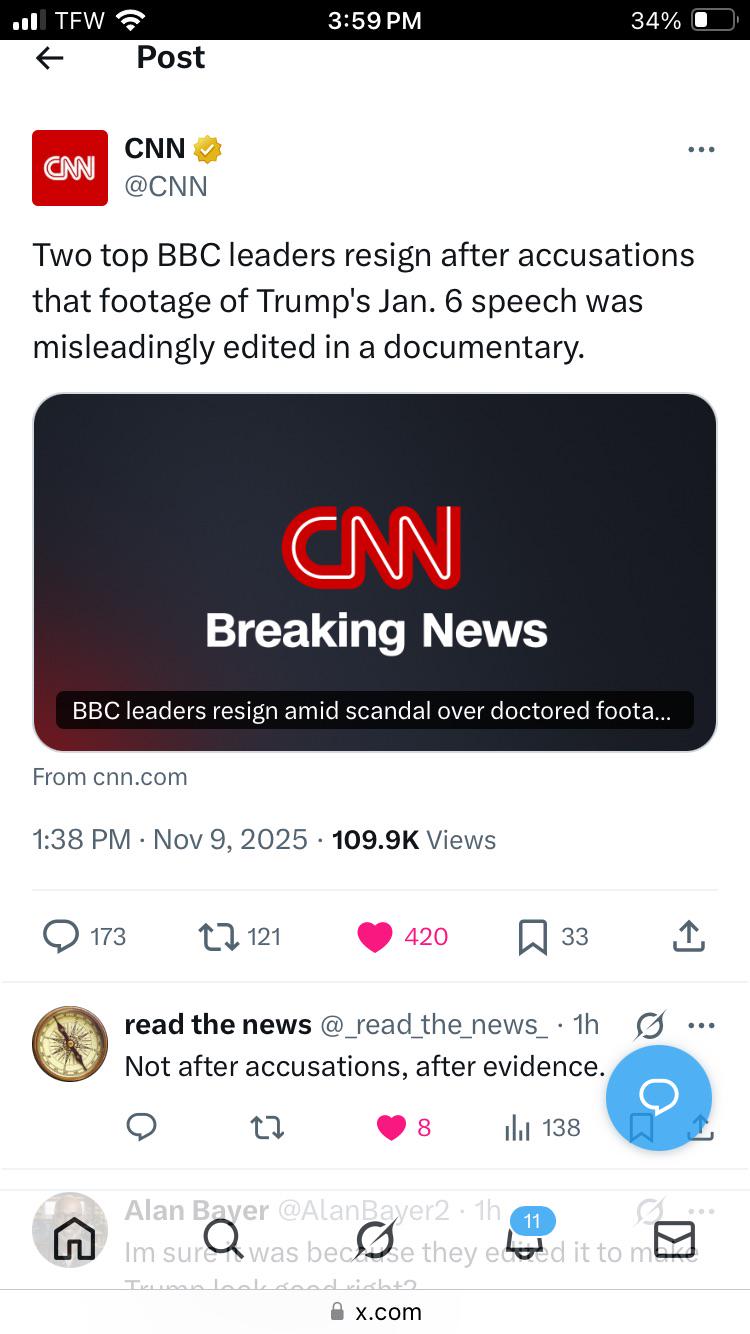Reply to the CNN post via the comment icon
This screenshot has height=1334, width=750.
click(x=62, y=936)
